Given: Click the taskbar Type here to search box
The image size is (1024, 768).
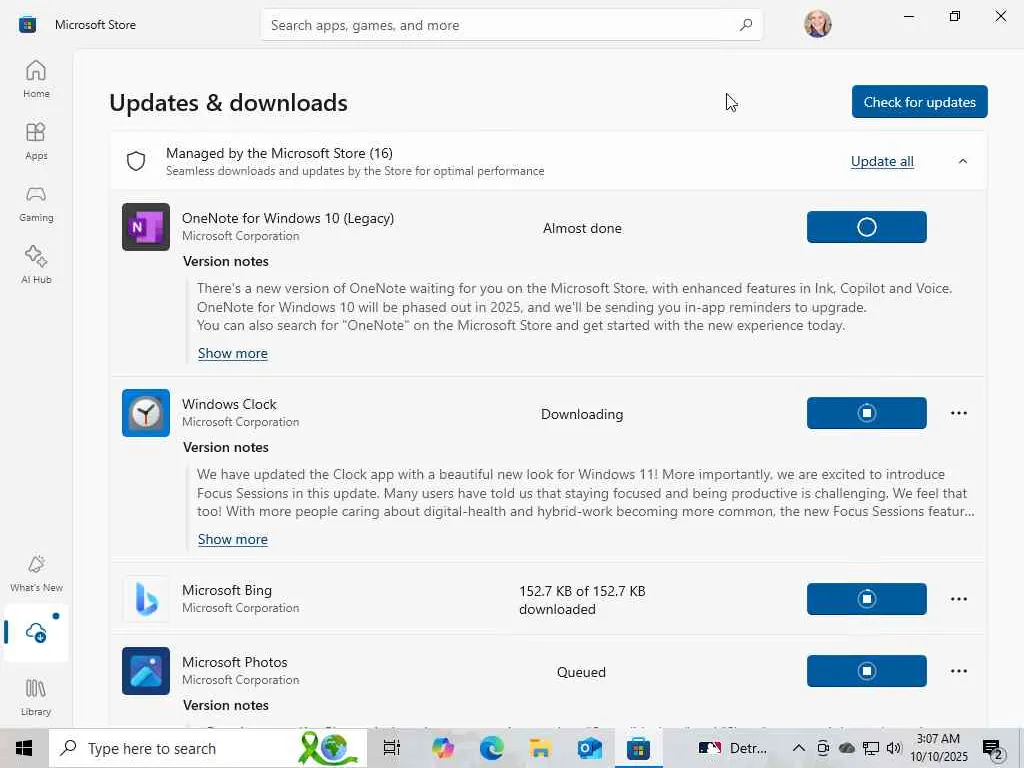Looking at the screenshot, I should 208,748.
